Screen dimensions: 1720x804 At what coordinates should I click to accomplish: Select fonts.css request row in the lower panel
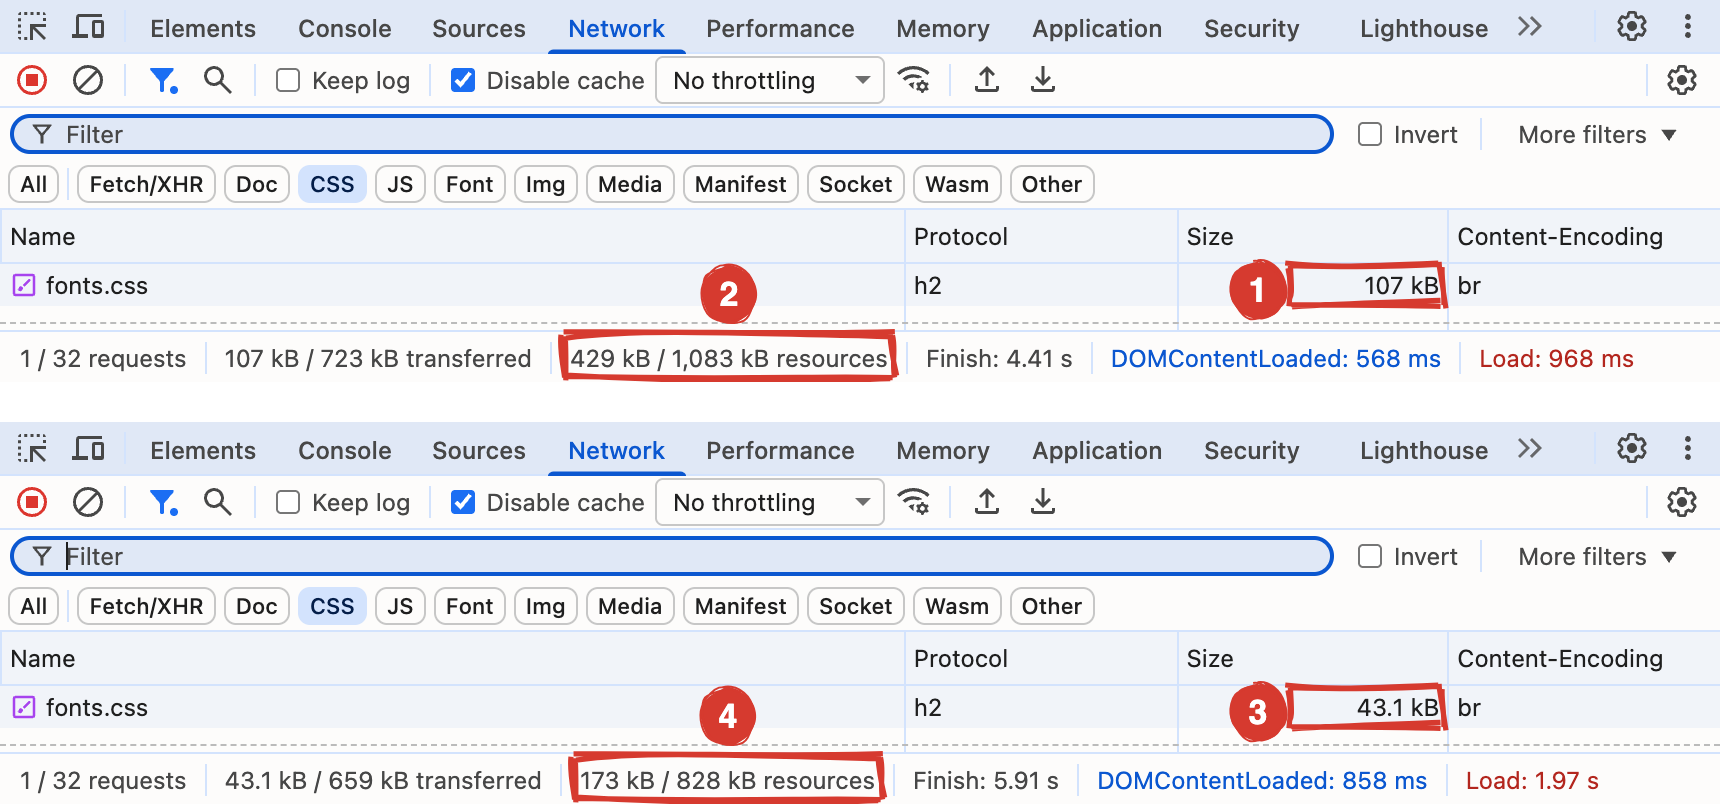coord(860,707)
